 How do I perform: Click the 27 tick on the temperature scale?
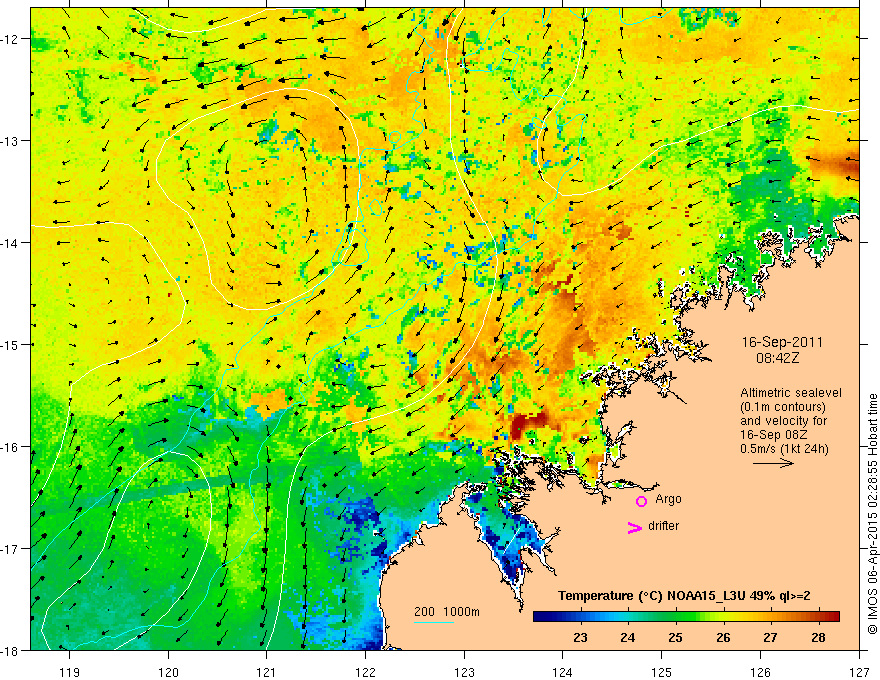tap(771, 637)
